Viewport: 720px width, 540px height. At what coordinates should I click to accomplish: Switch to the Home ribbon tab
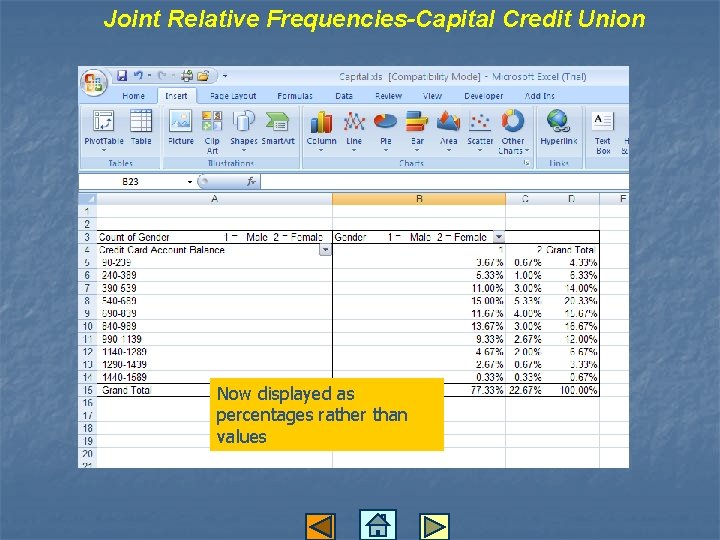coord(133,96)
